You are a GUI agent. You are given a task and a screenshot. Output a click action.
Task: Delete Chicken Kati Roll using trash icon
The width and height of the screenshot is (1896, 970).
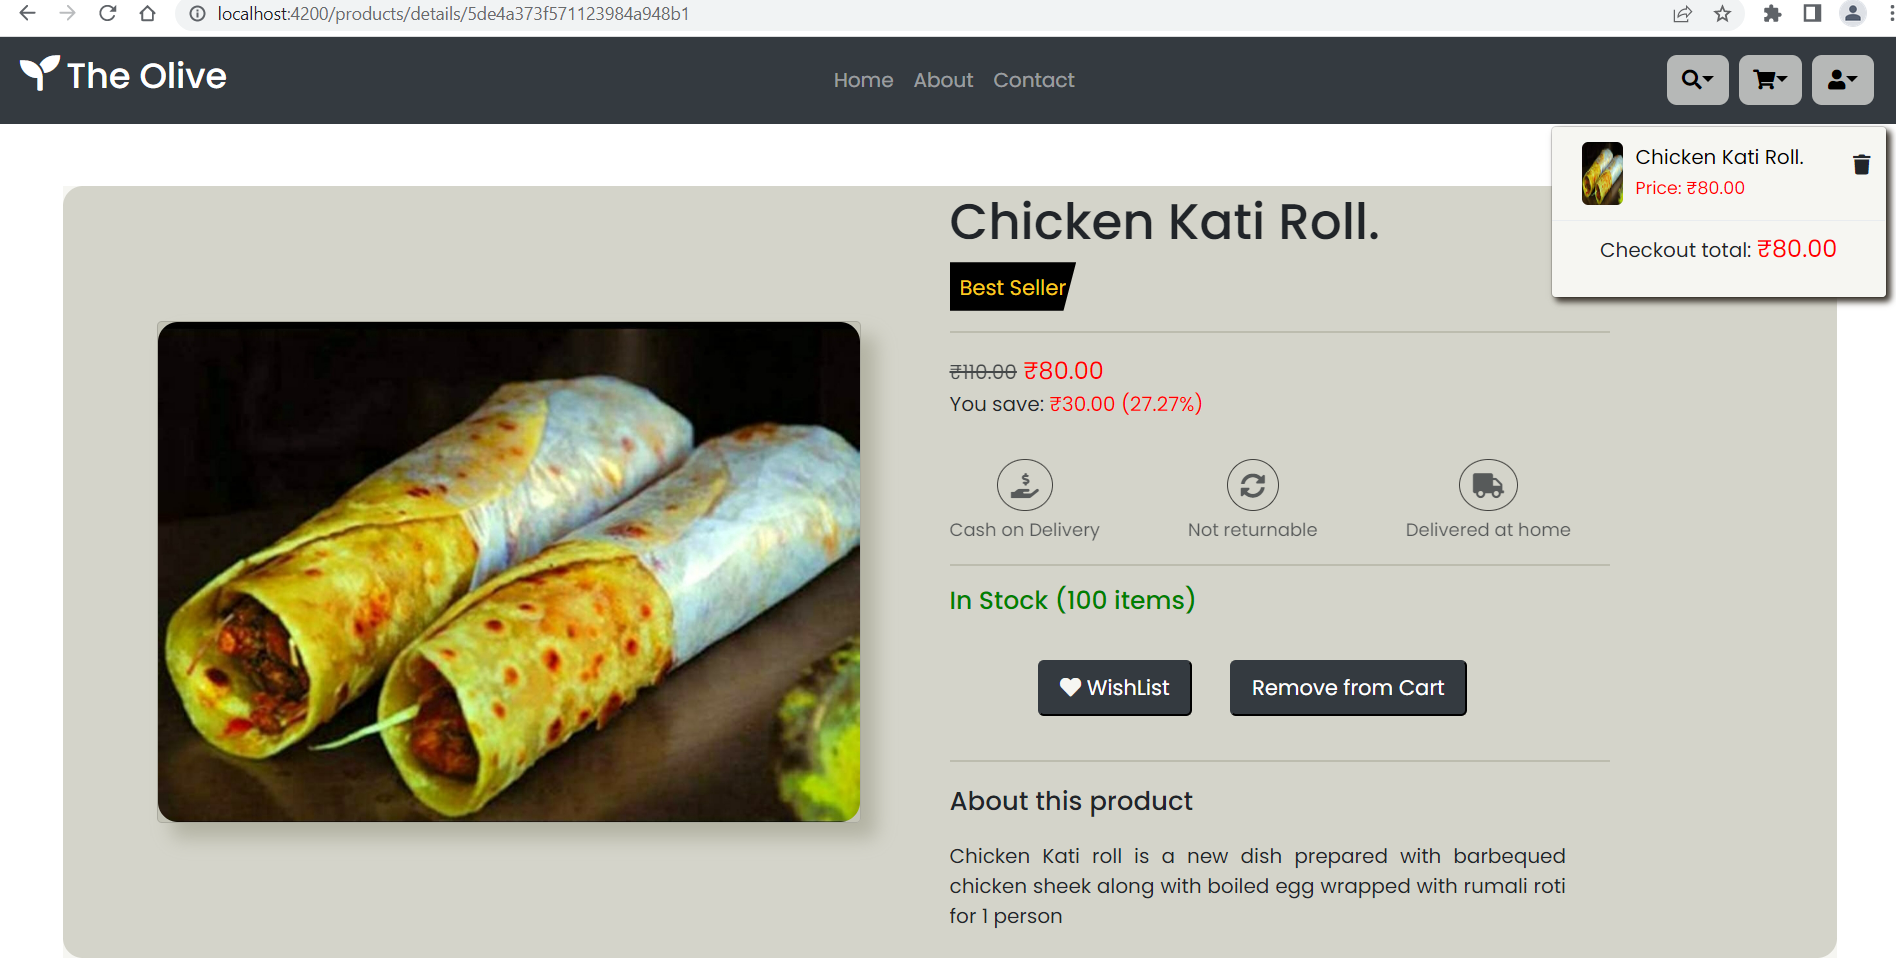[1861, 163]
